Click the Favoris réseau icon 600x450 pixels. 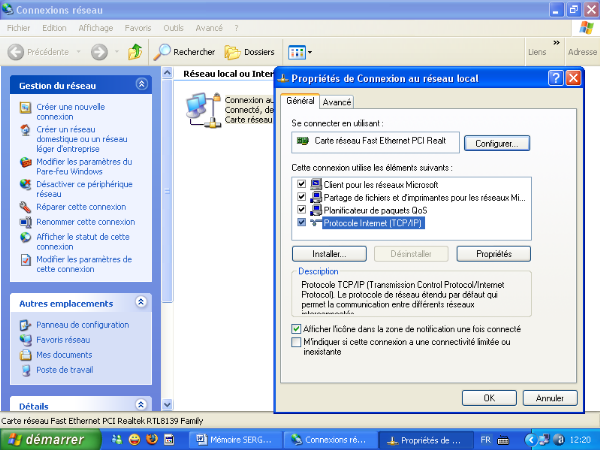point(25,340)
